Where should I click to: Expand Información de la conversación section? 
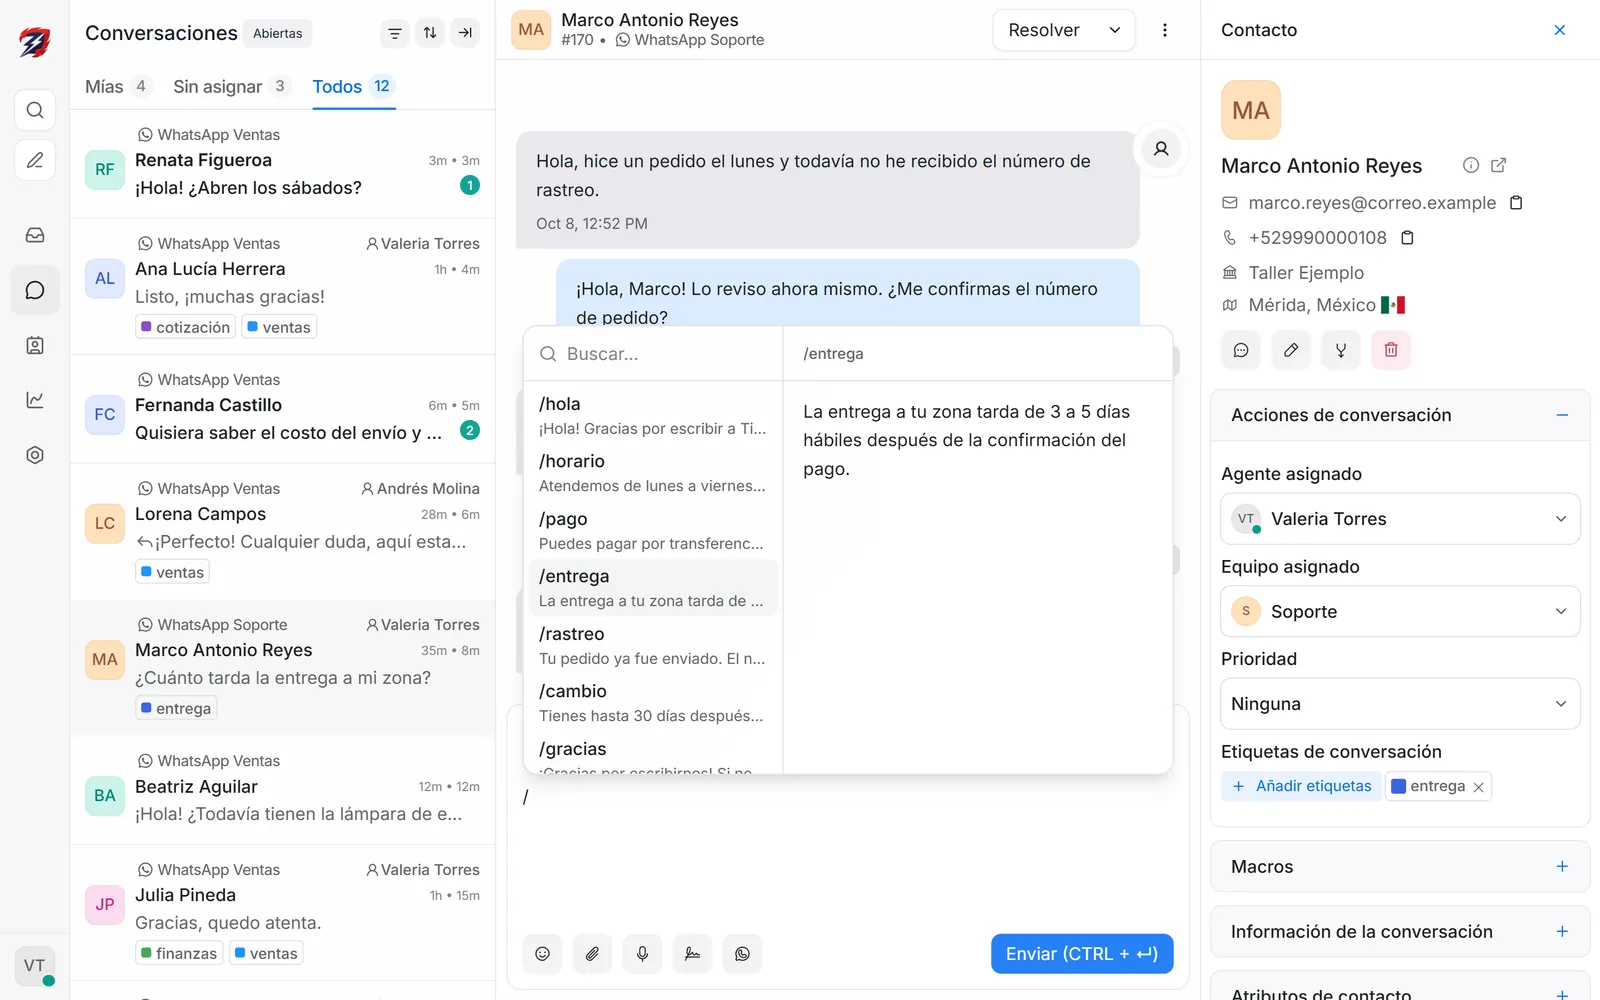coord(1562,932)
